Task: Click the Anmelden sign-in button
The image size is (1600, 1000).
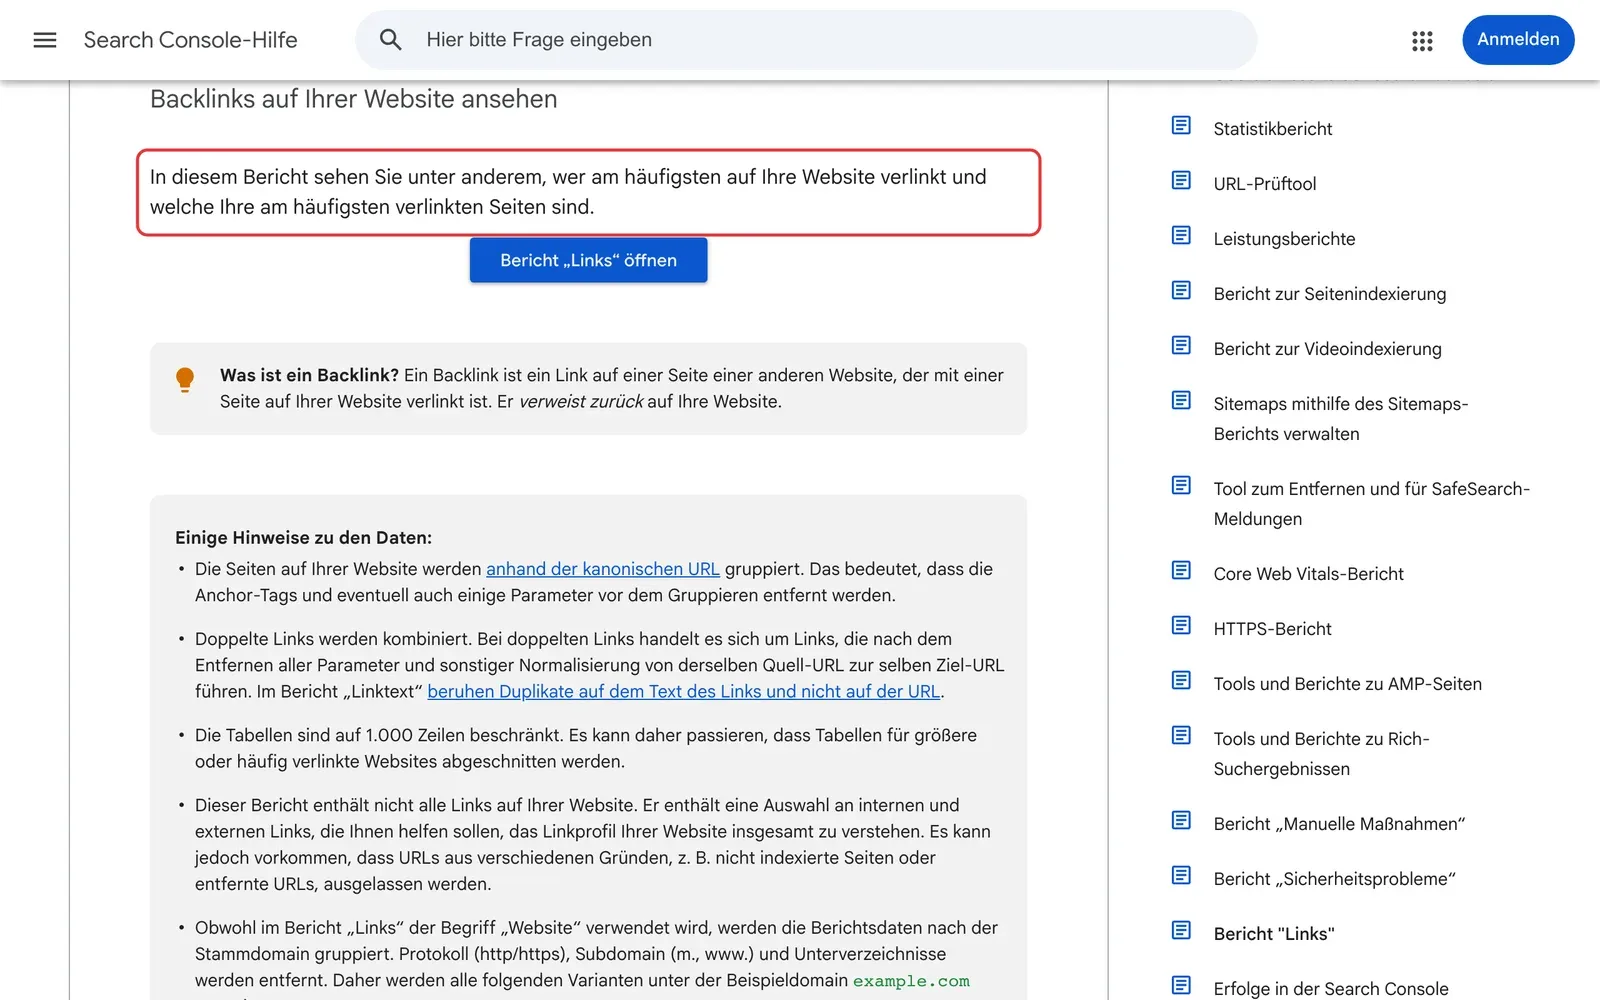Action: 1518,40
